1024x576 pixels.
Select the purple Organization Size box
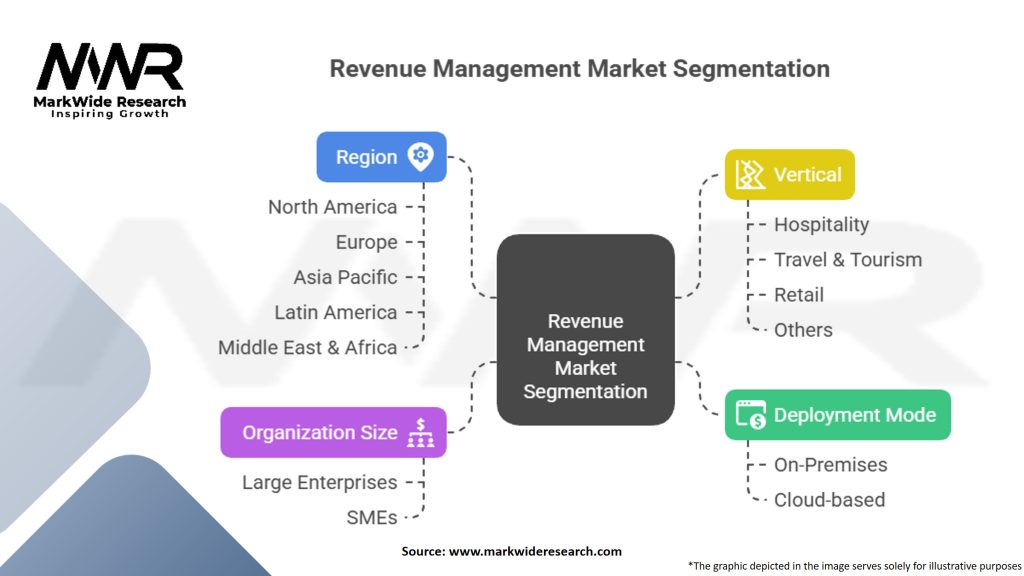[333, 432]
